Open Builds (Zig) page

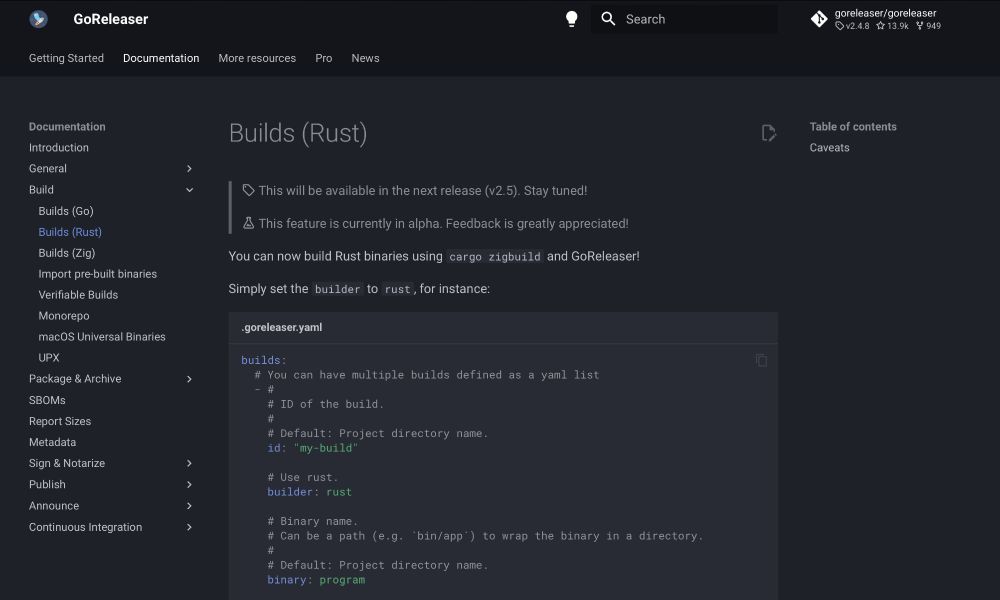67,253
